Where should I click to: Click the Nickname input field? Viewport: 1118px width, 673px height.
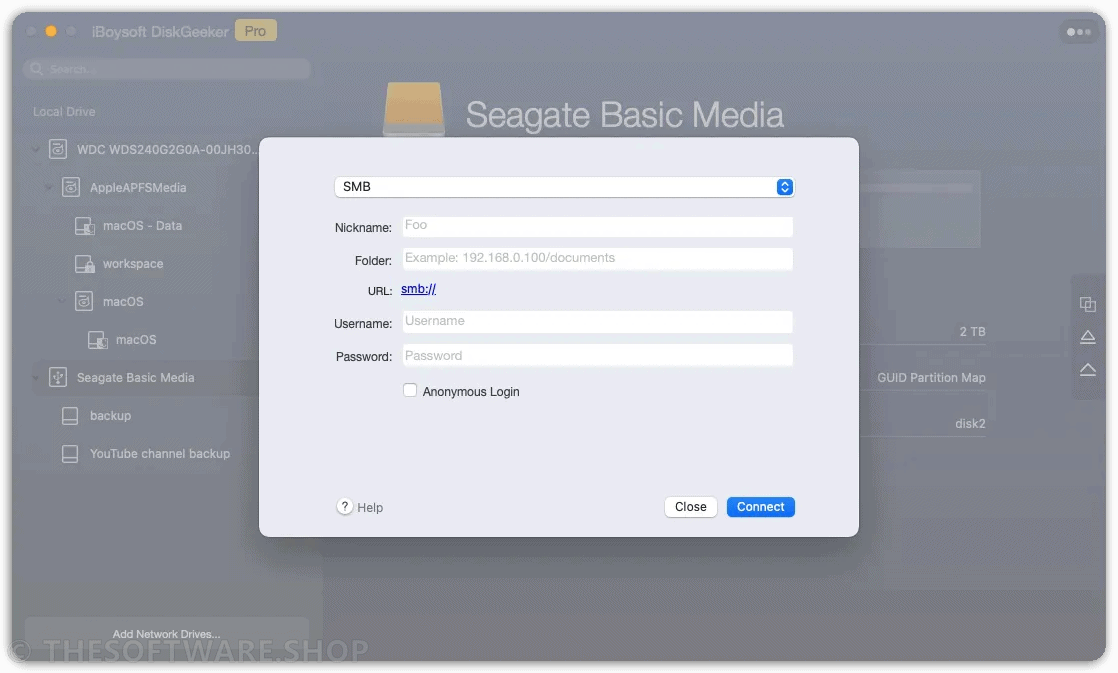tap(598, 227)
